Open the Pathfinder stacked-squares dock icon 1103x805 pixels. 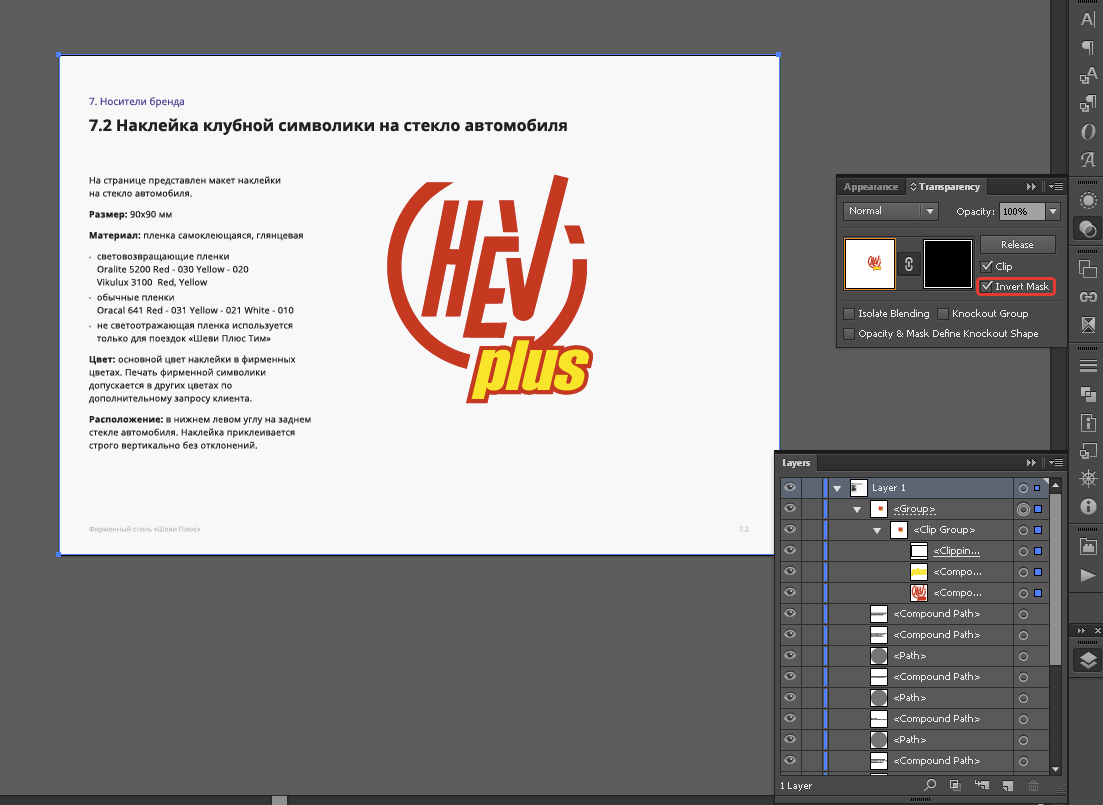(x=1088, y=394)
